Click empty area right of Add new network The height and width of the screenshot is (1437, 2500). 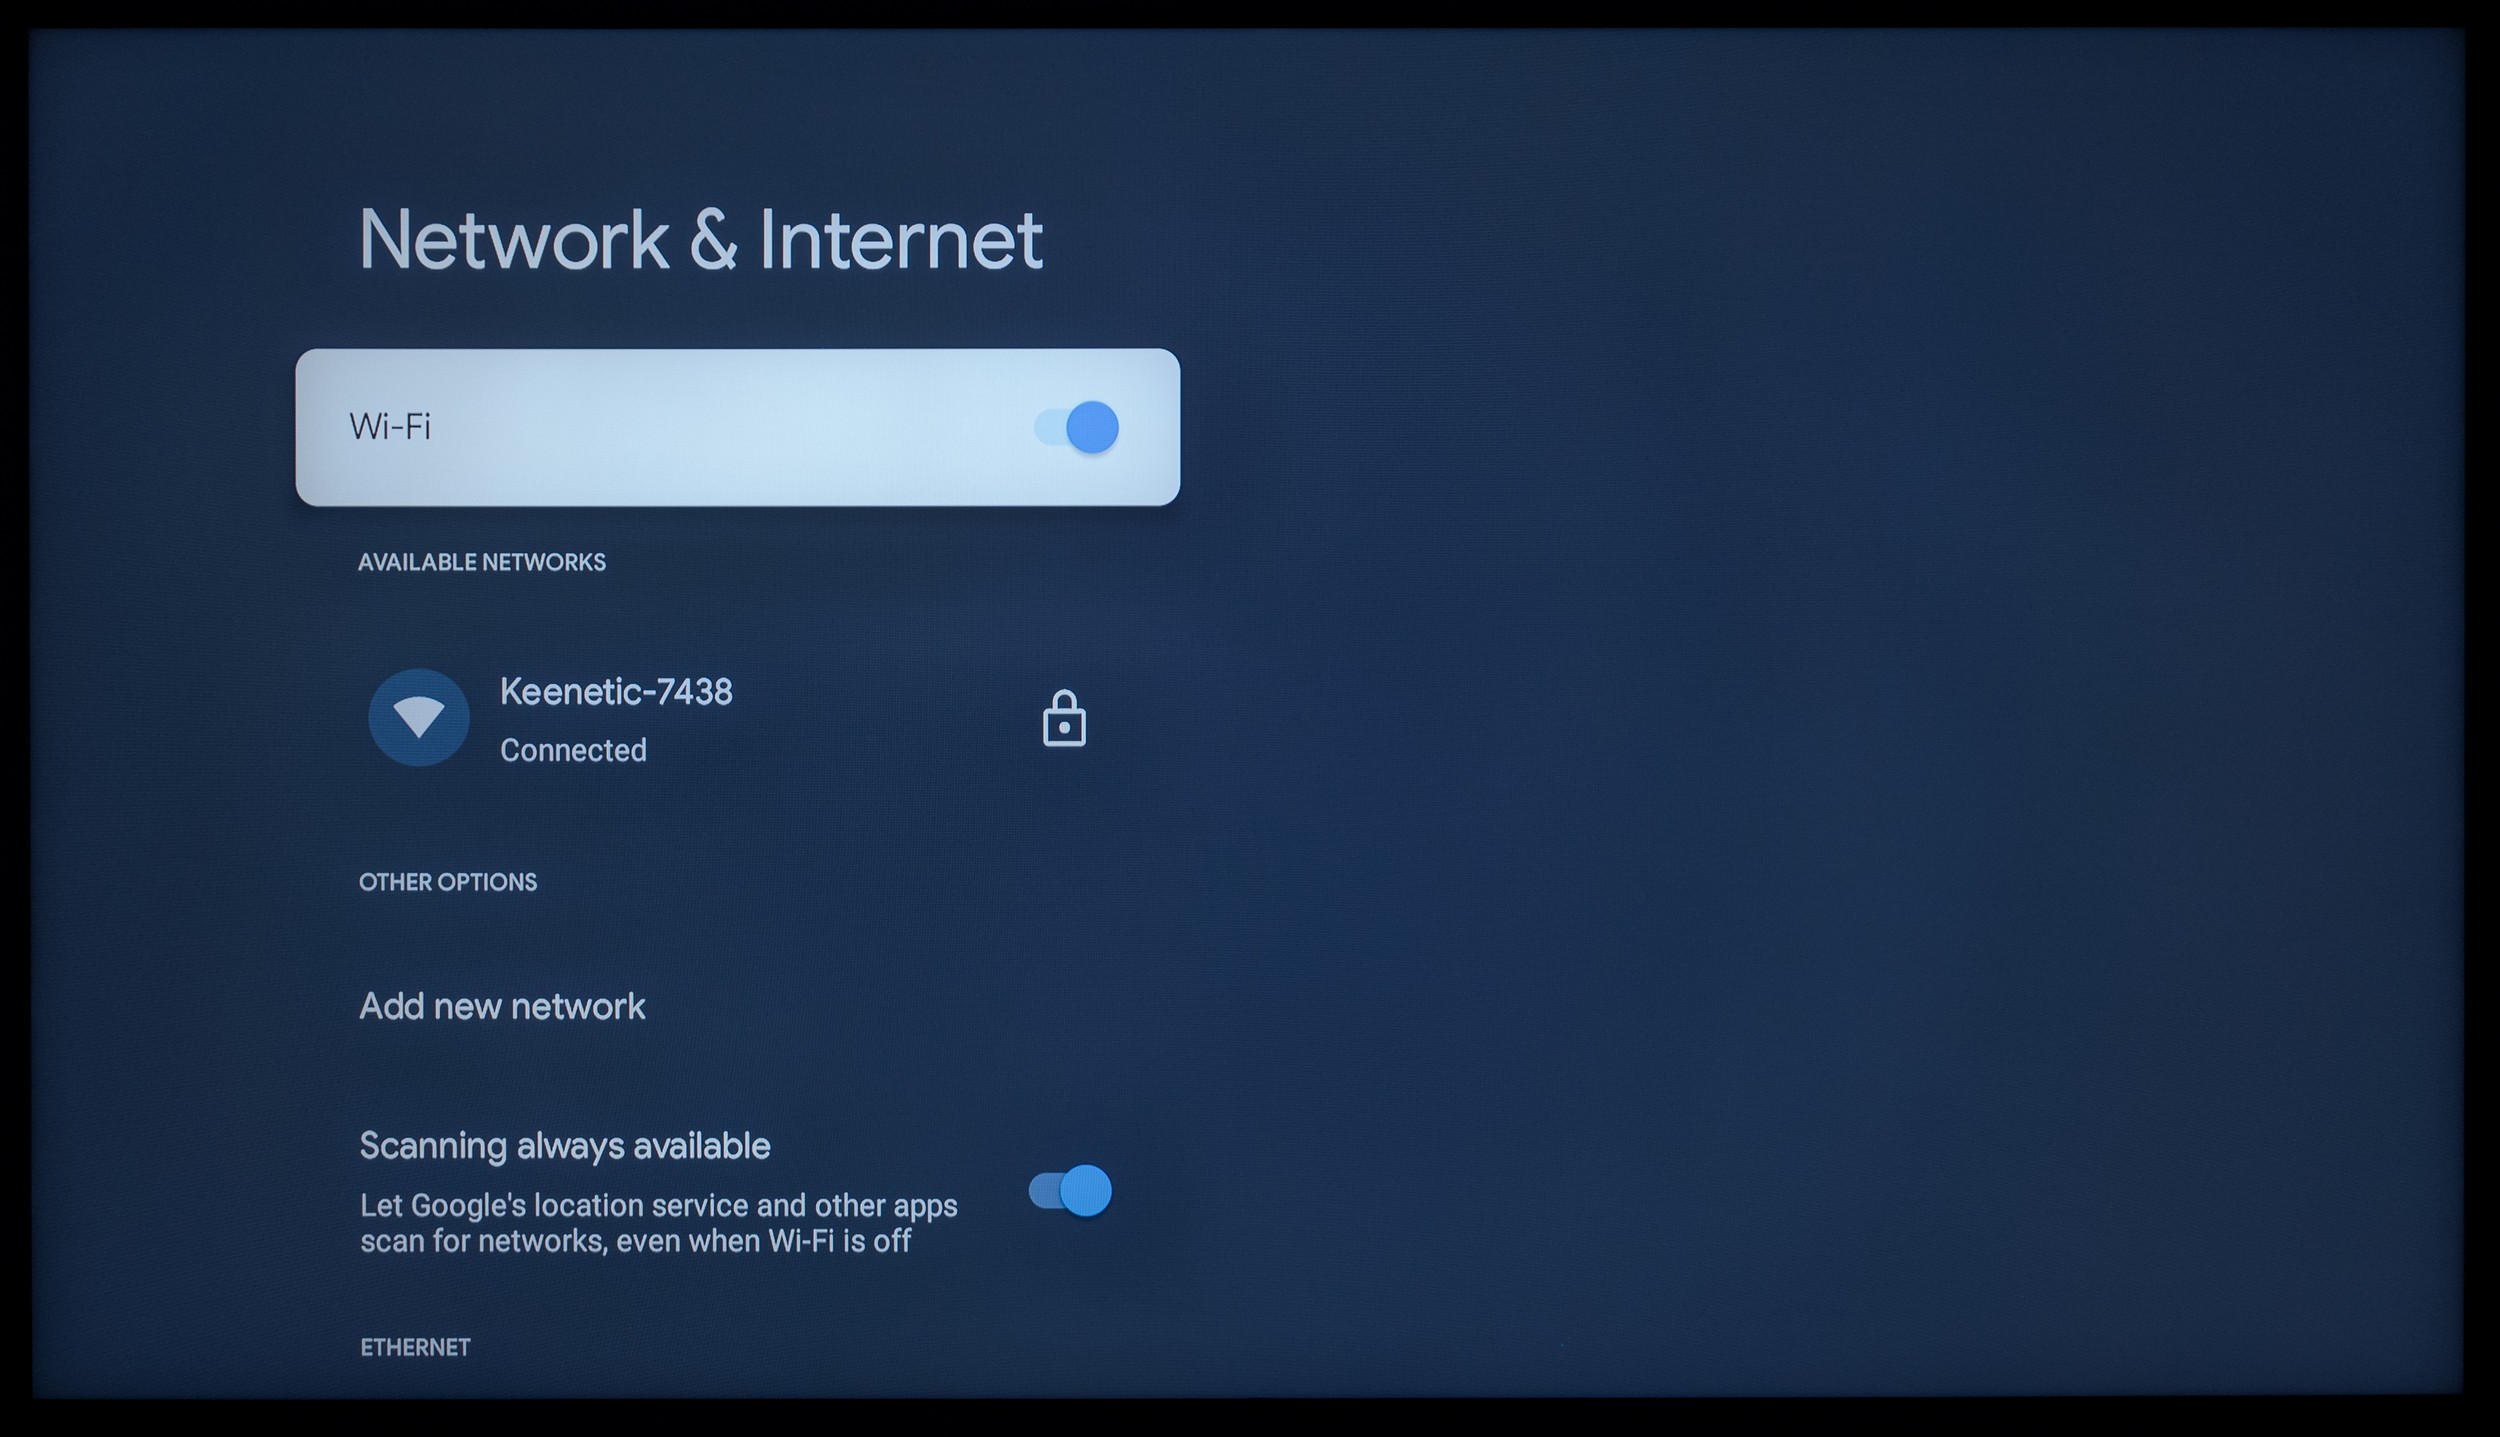coord(900,1006)
